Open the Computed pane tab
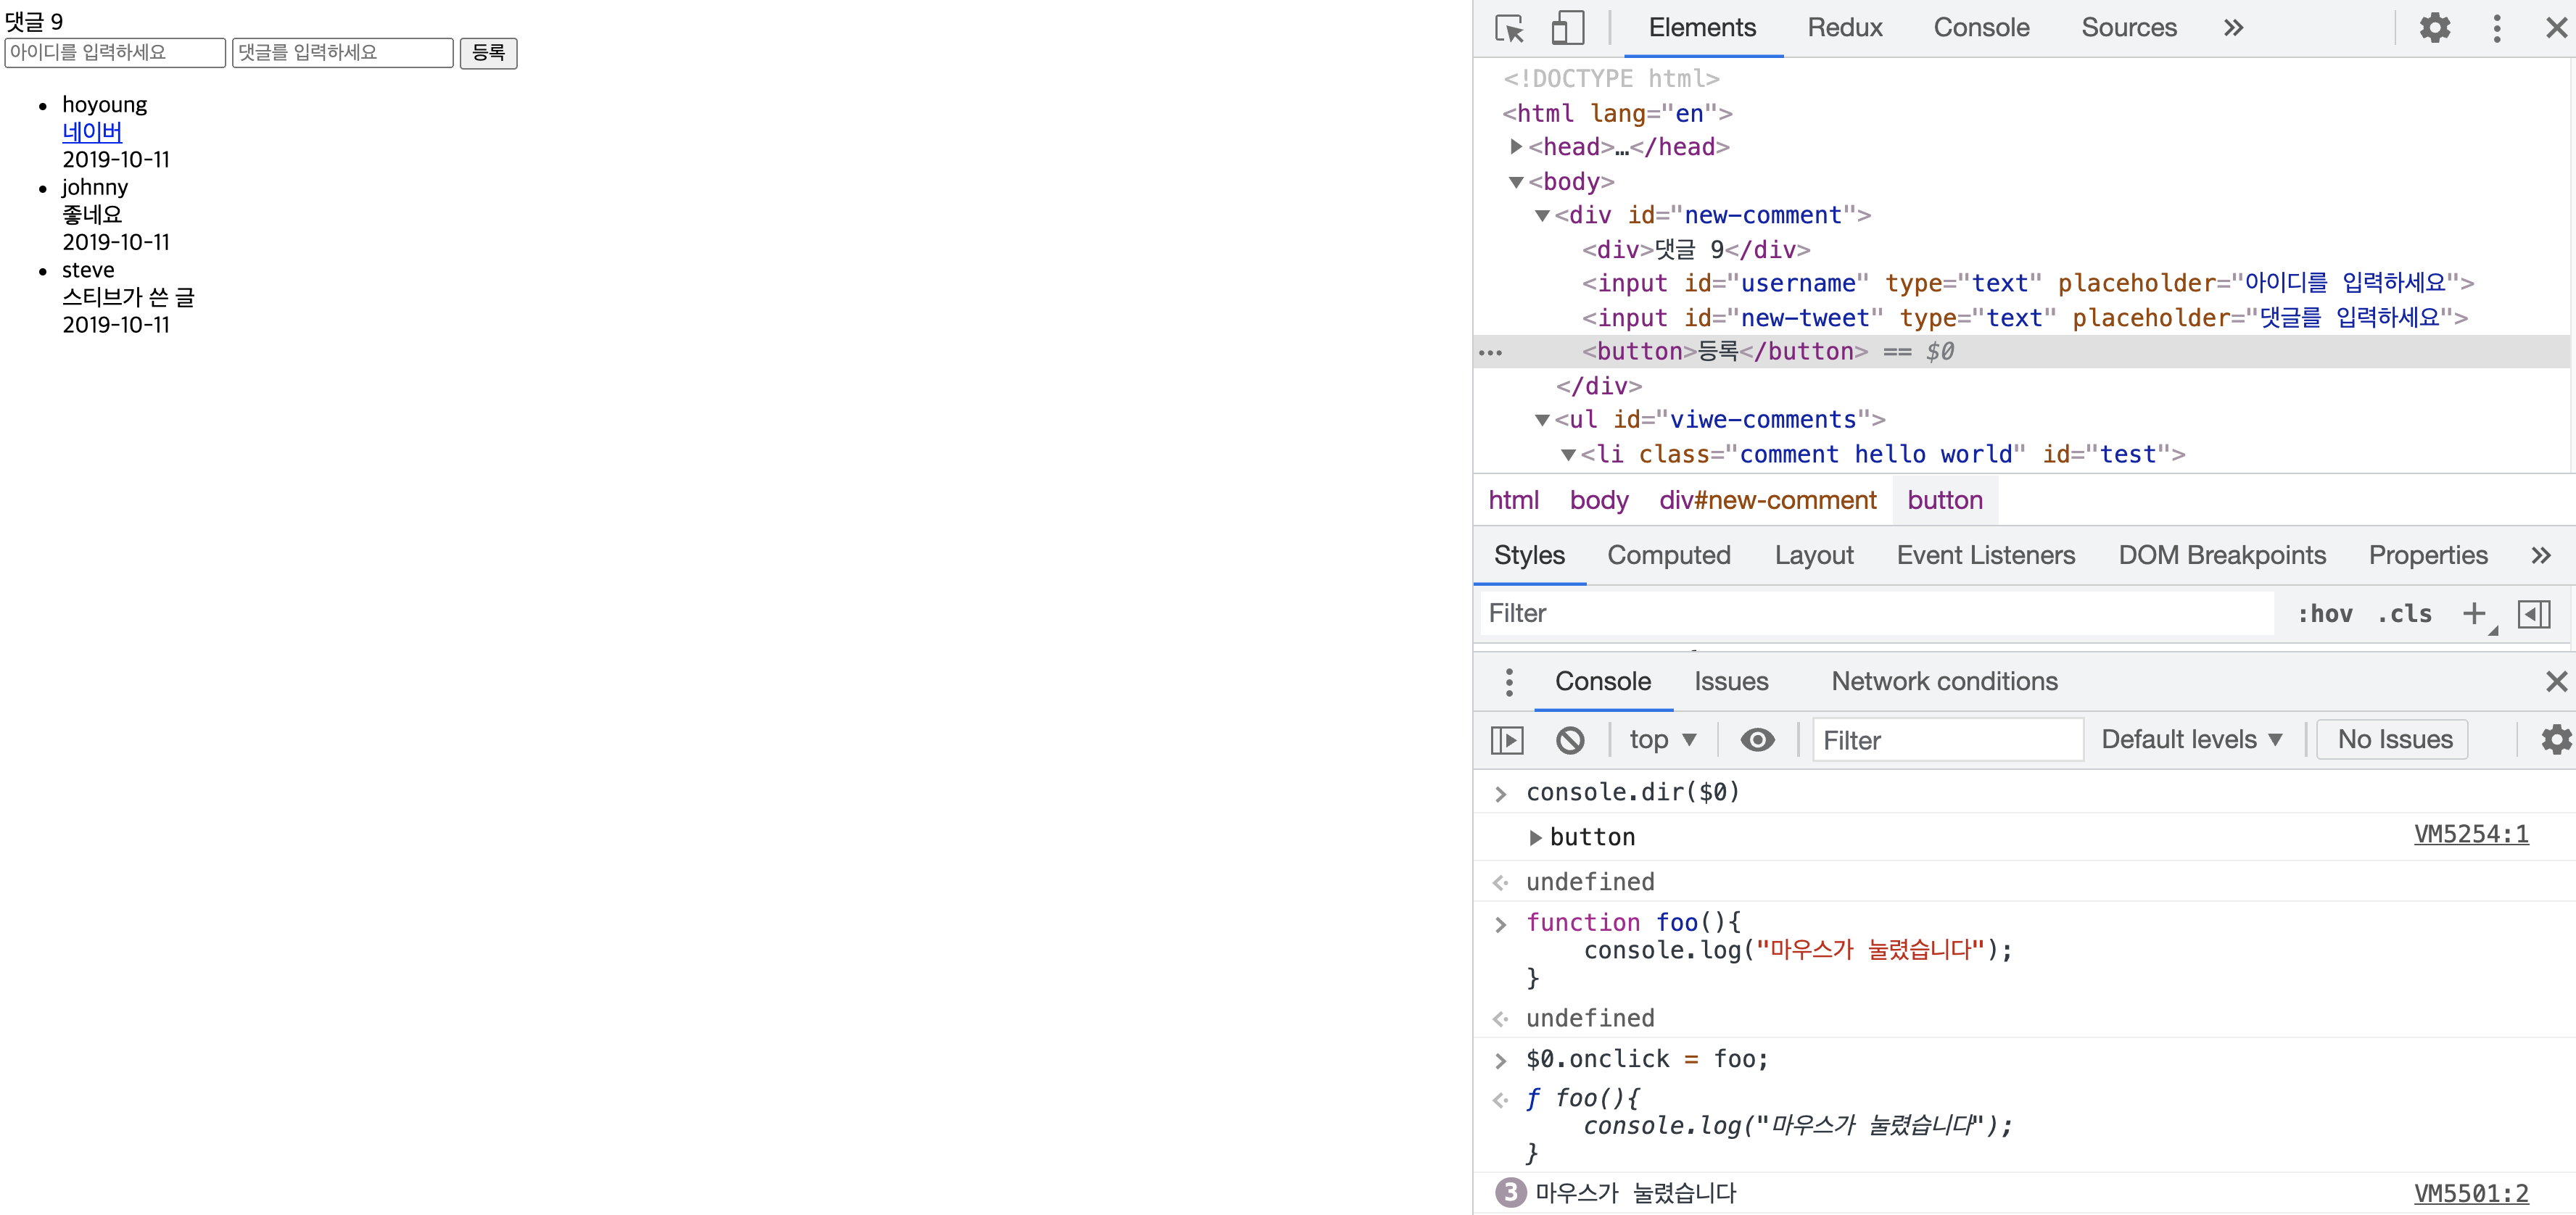 pyautogui.click(x=1668, y=556)
